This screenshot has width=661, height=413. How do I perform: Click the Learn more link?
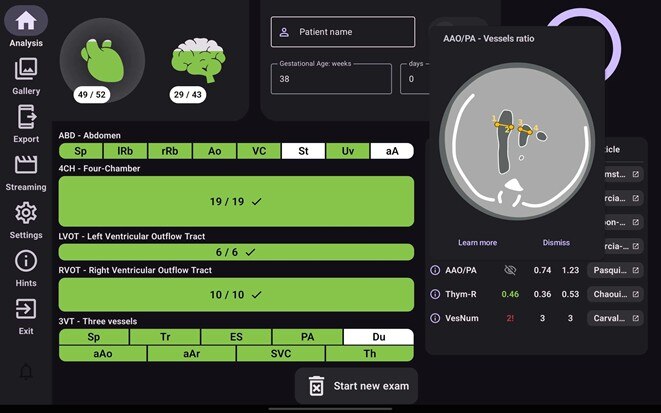tap(477, 242)
